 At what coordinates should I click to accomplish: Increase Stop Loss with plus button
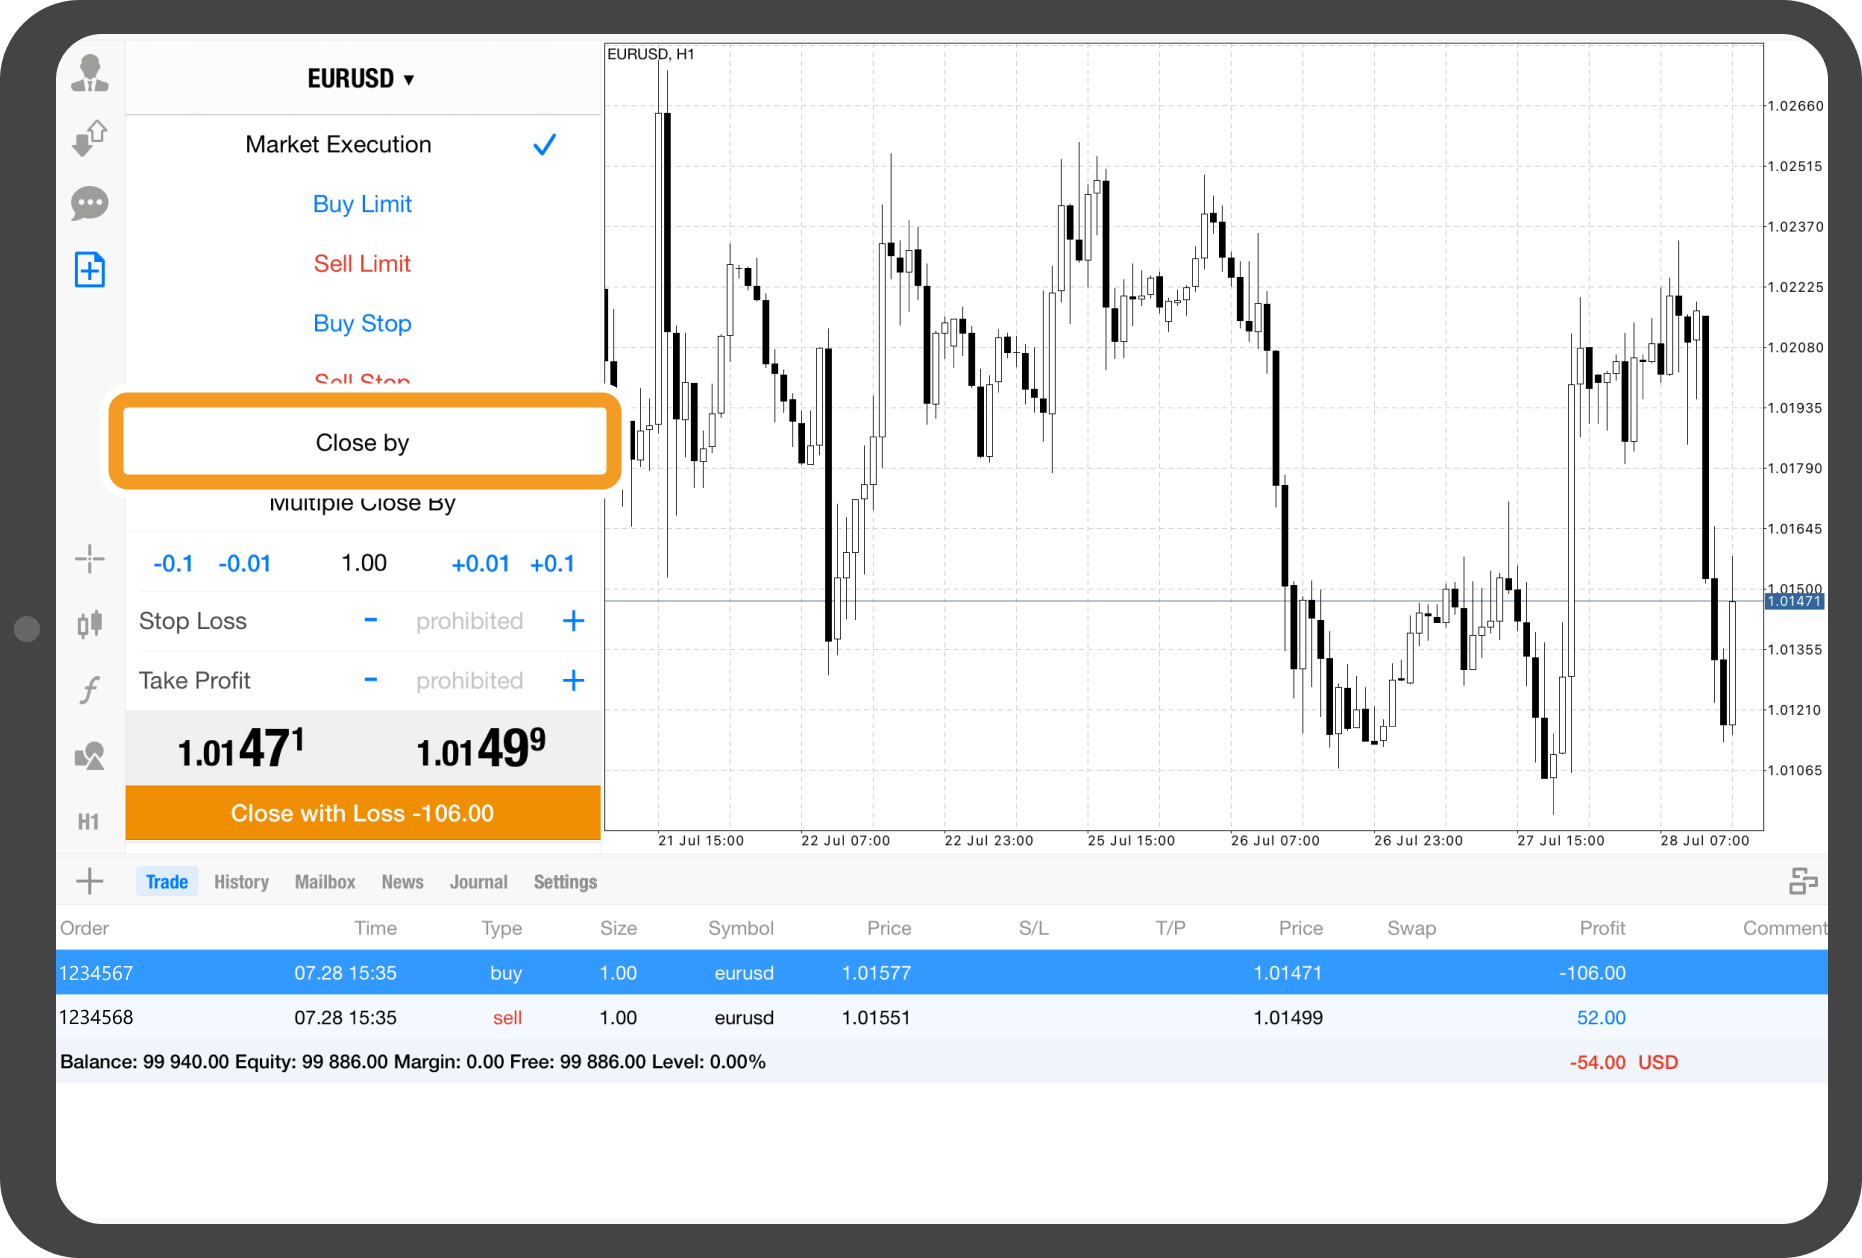(573, 621)
